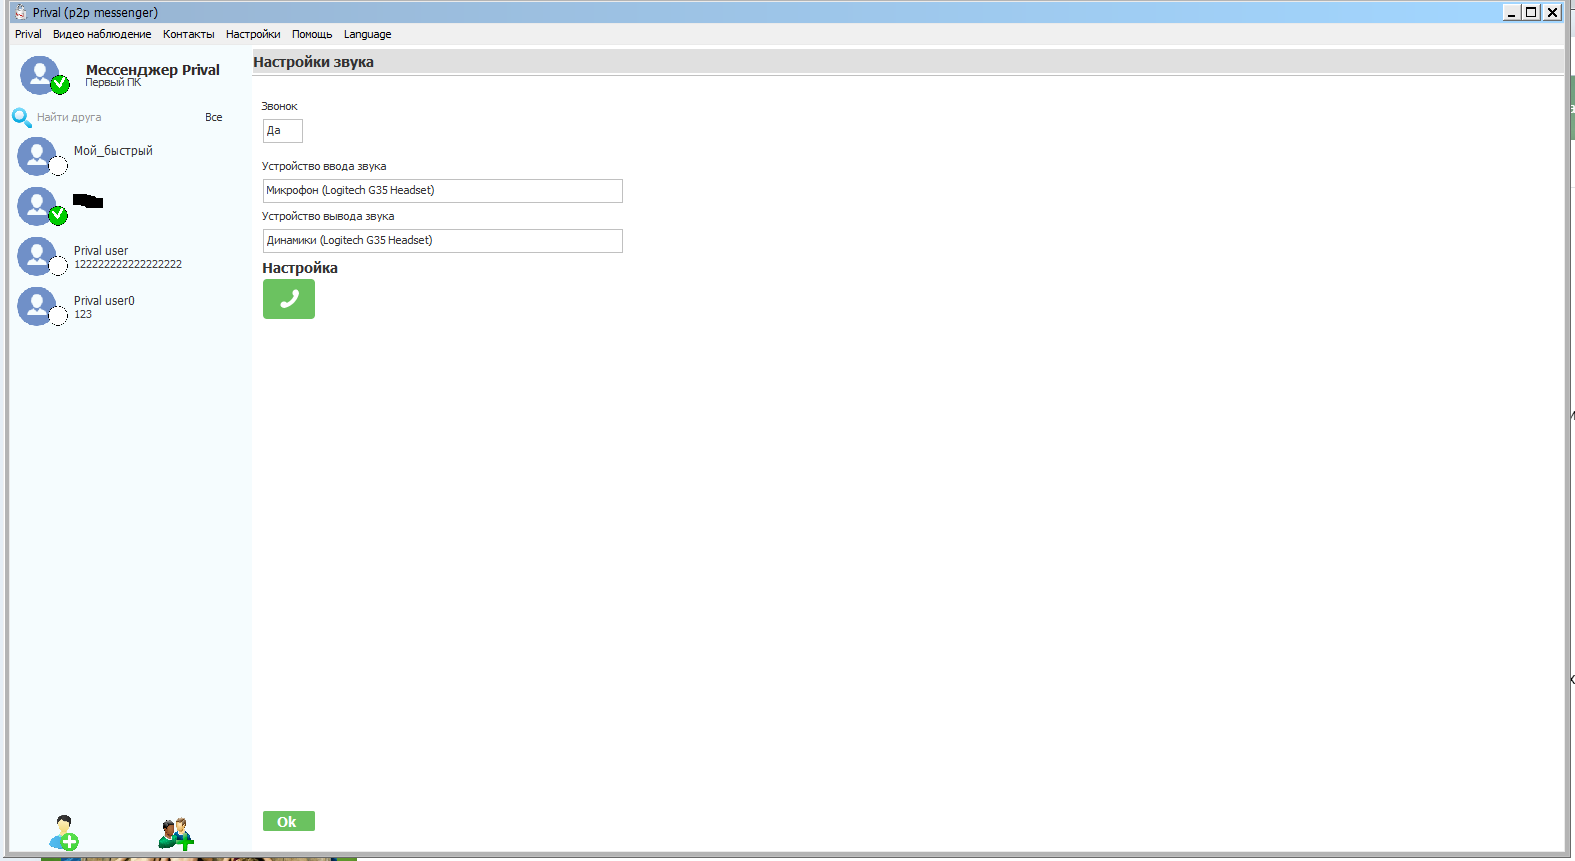Viewport: 1575px width, 861px height.
Task: Open the sound input device dropdown
Action: click(442, 191)
